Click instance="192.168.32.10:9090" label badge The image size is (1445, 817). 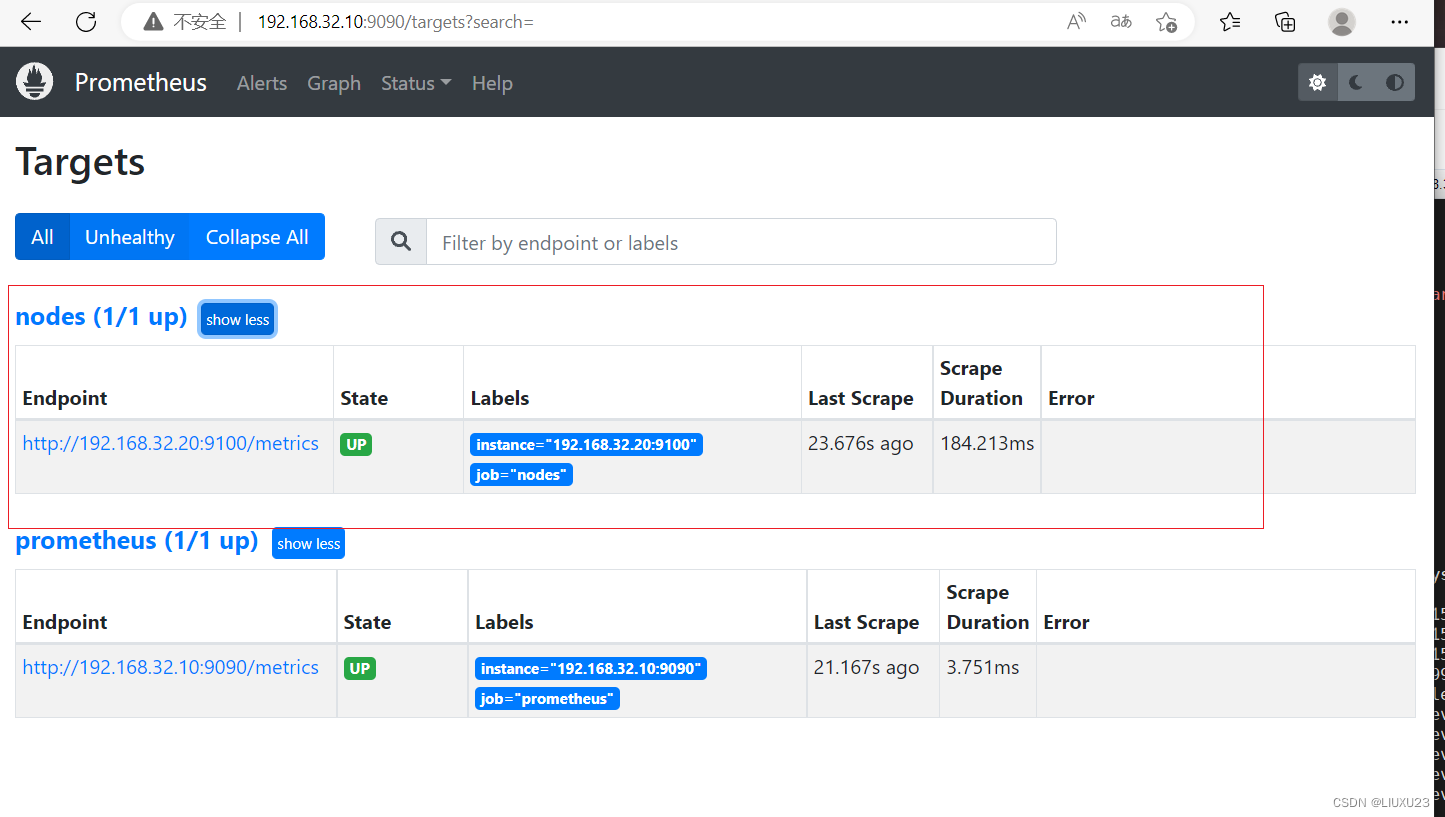591,669
